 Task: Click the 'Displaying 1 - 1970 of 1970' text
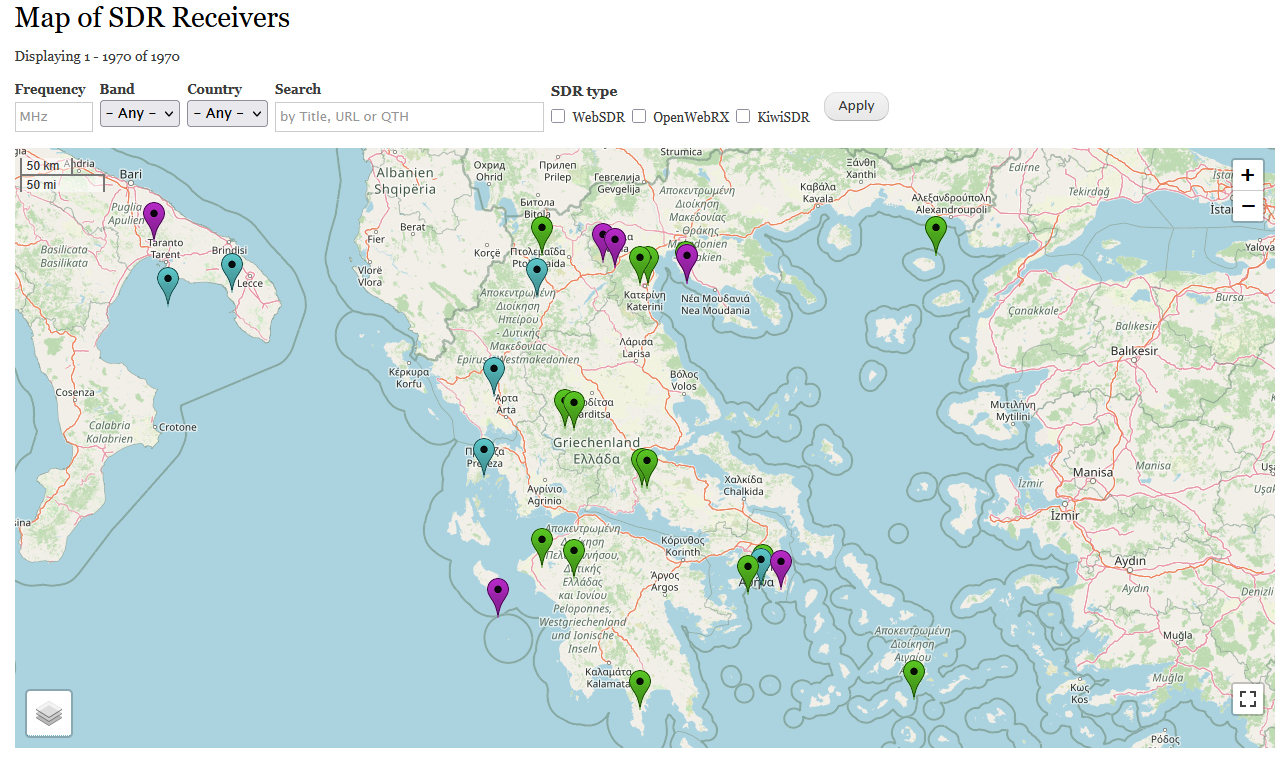(97, 57)
